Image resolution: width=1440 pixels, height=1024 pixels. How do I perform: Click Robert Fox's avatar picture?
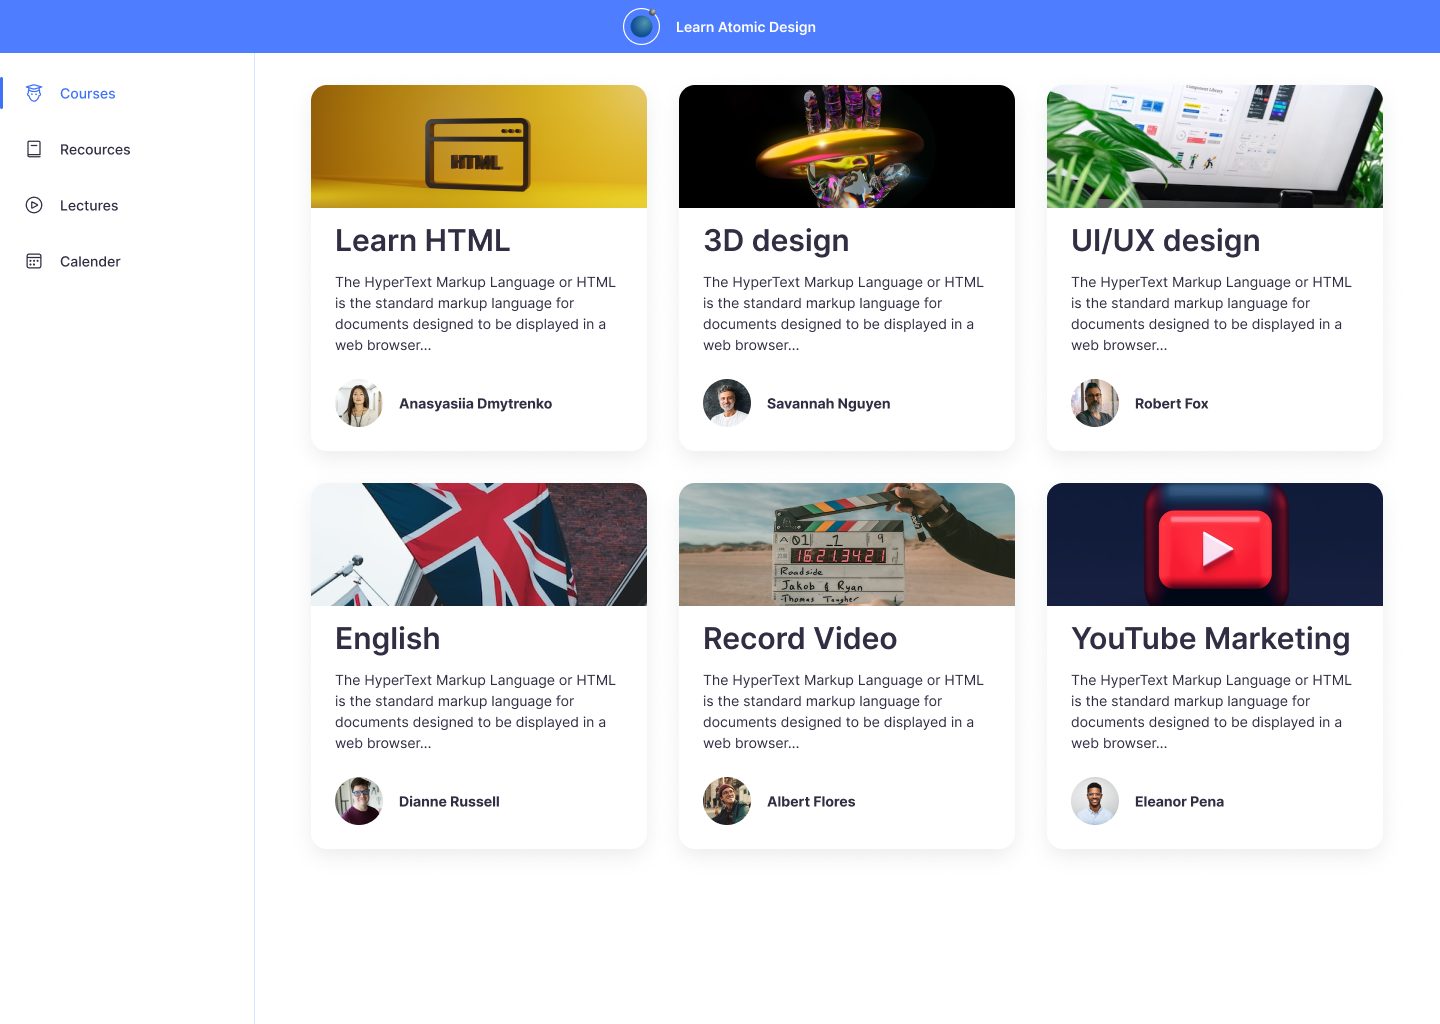[x=1095, y=403]
